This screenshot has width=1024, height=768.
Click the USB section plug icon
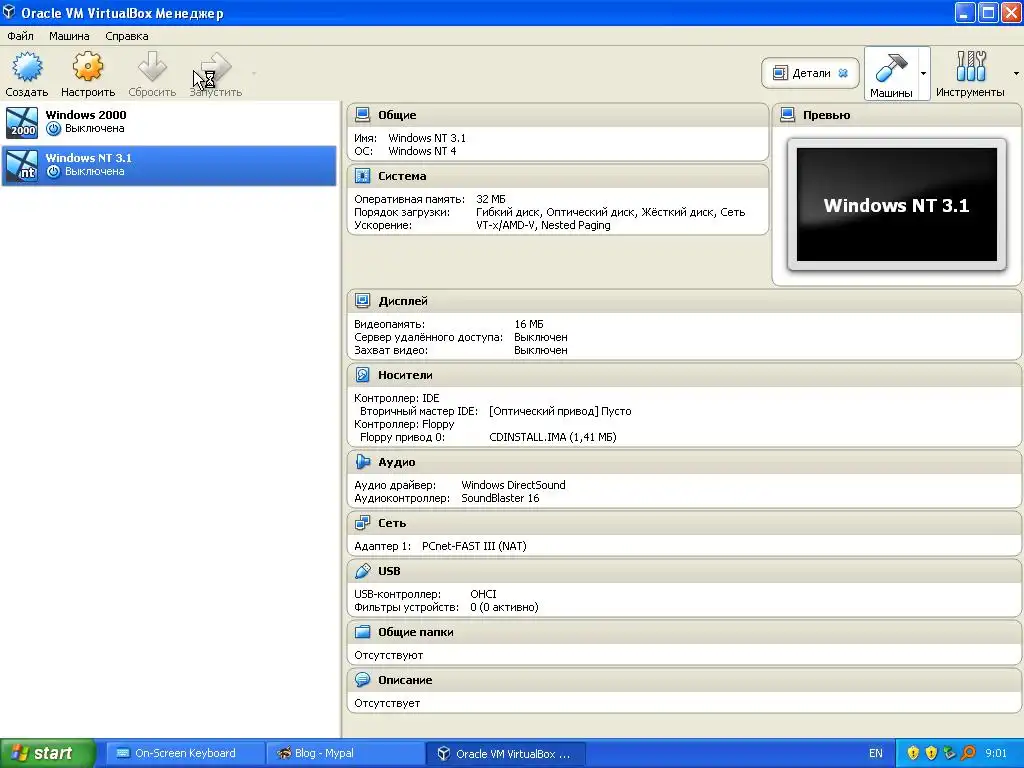click(x=362, y=571)
